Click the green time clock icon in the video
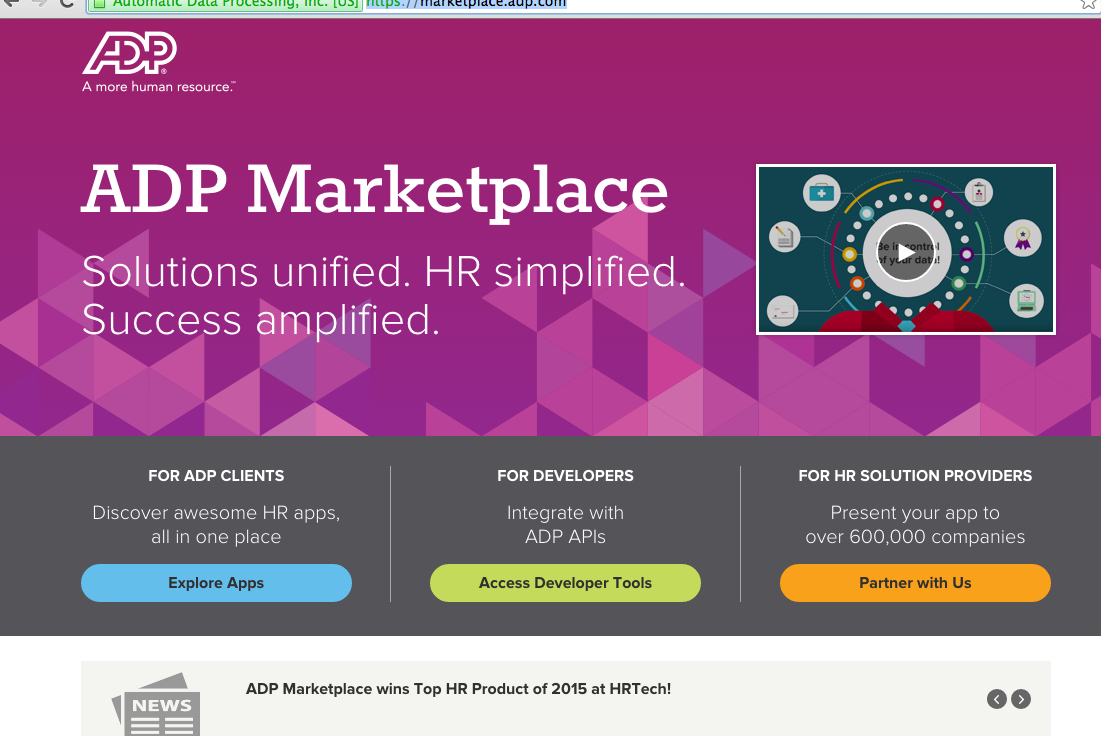The height and width of the screenshot is (737, 1101). click(x=1025, y=298)
